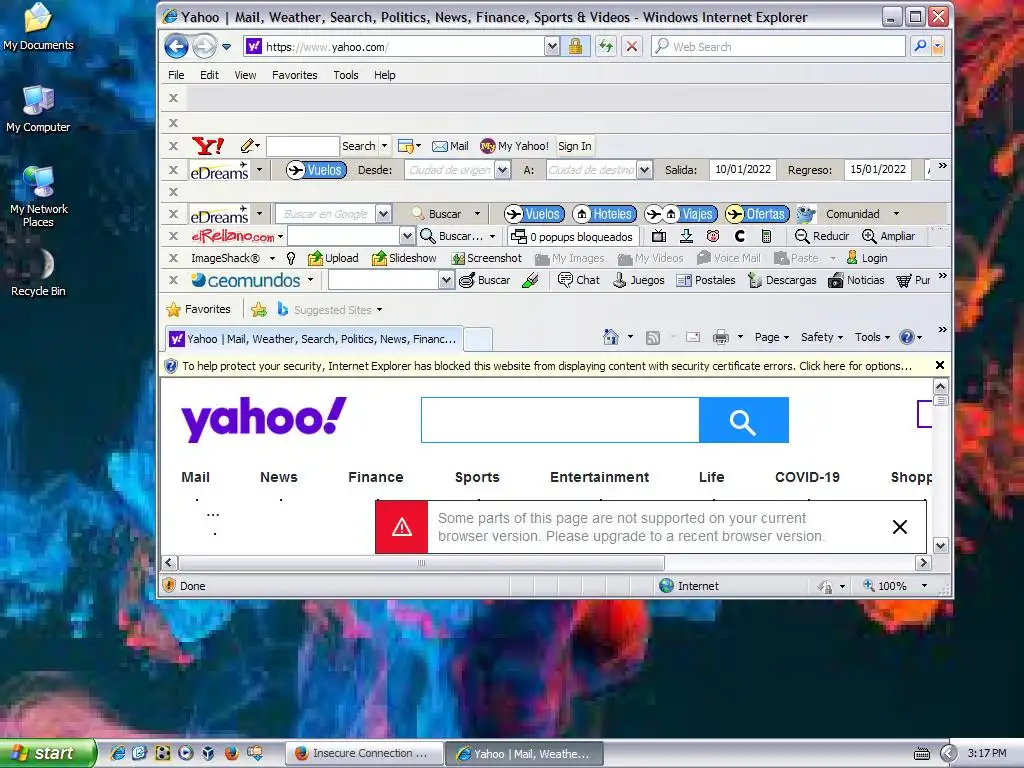Click the Yahoo page search input field
Viewport: 1024px width, 768px height.
560,420
